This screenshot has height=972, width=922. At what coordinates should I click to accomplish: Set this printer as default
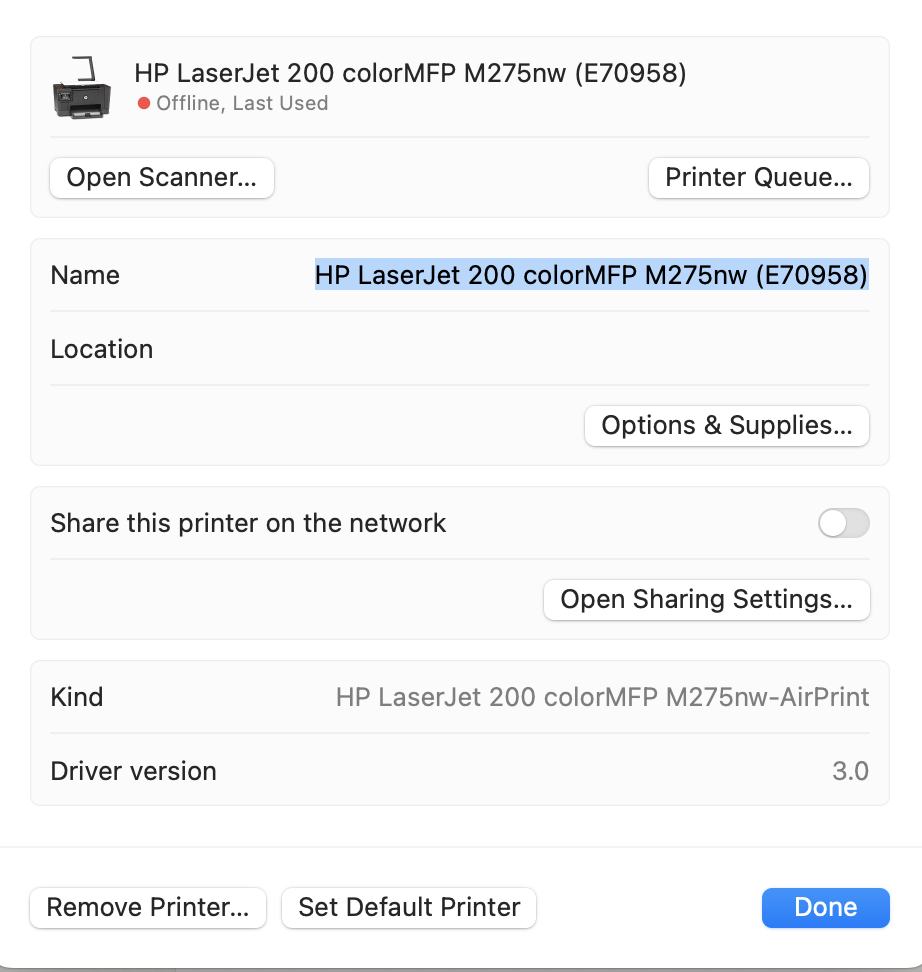[x=409, y=908]
